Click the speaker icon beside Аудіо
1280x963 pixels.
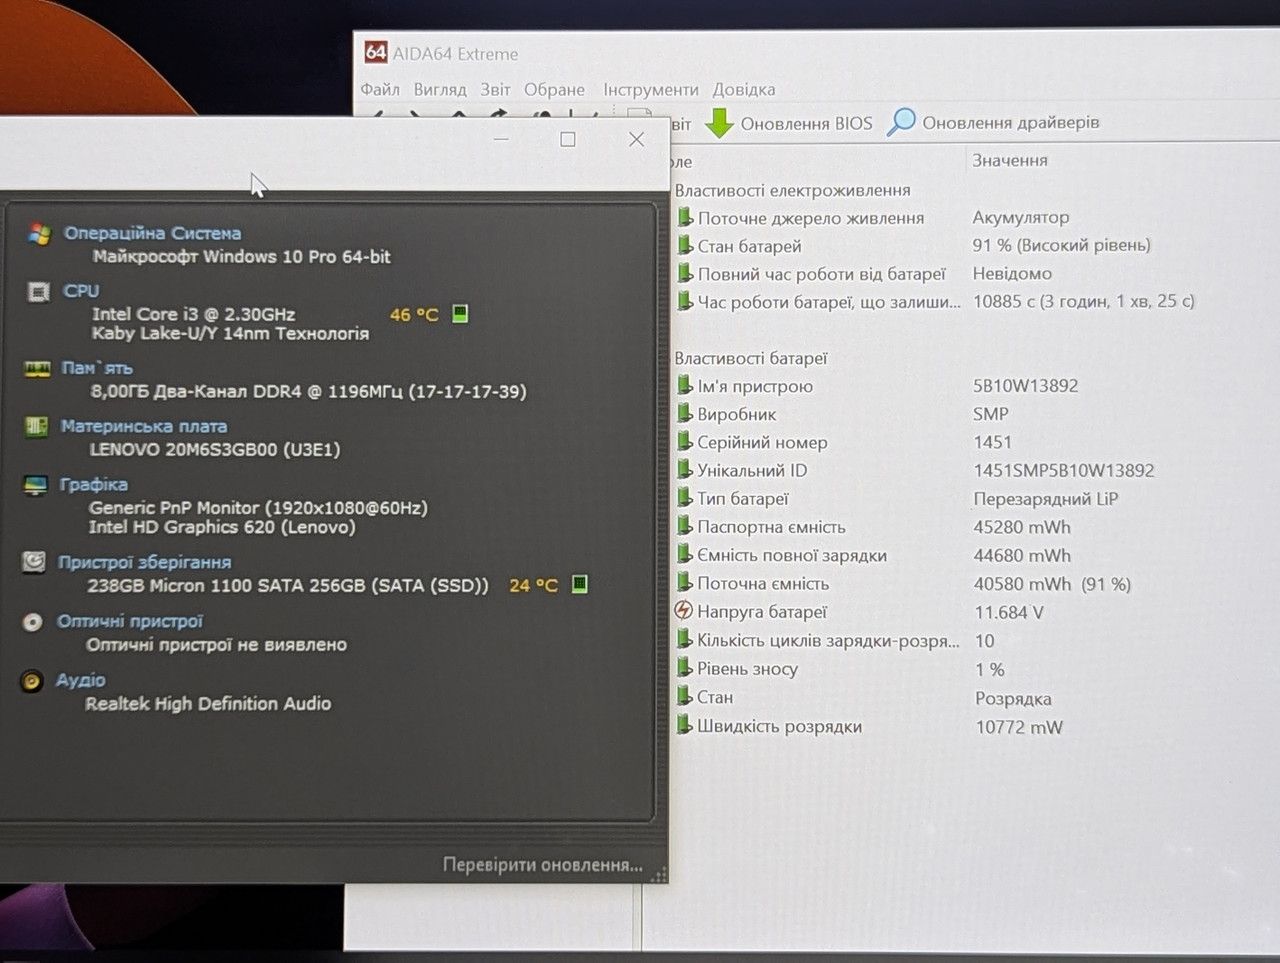pyautogui.click(x=32, y=681)
